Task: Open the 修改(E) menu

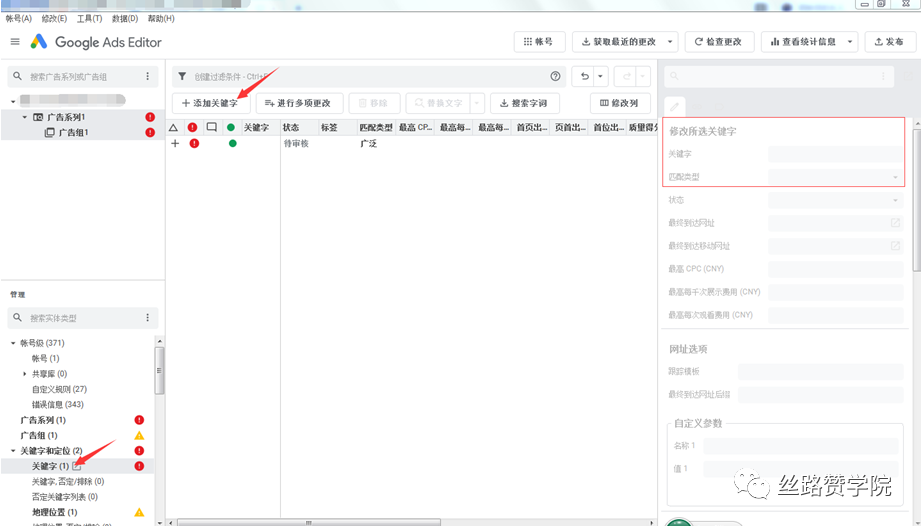Action: point(54,19)
